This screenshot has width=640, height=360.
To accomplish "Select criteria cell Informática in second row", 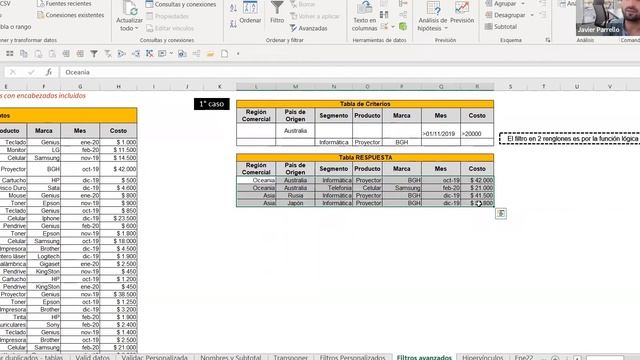I will [x=334, y=142].
